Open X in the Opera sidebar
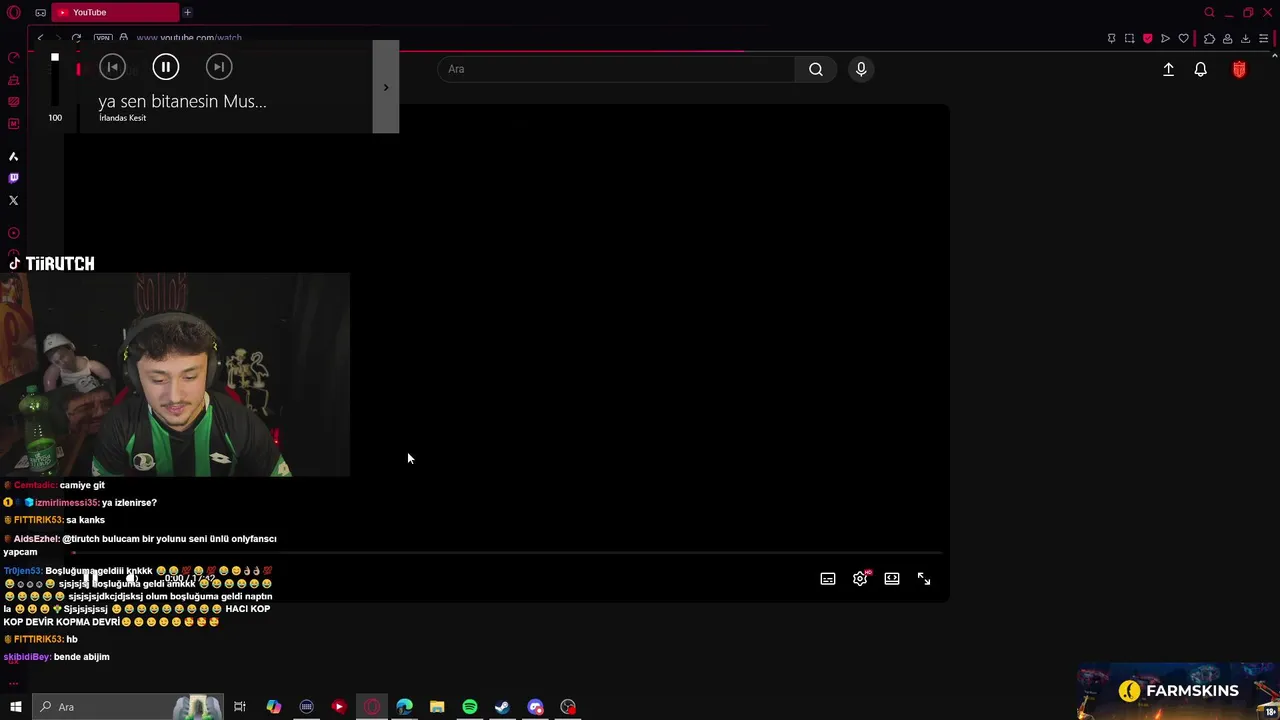The width and height of the screenshot is (1280, 720). click(13, 200)
